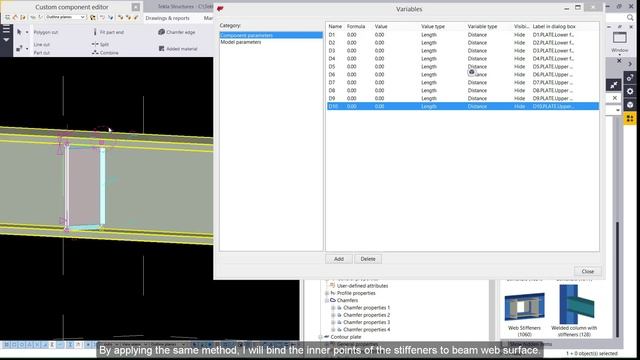Select User-defined attributes tree item
This screenshot has height=360, width=640.
coord(362,286)
